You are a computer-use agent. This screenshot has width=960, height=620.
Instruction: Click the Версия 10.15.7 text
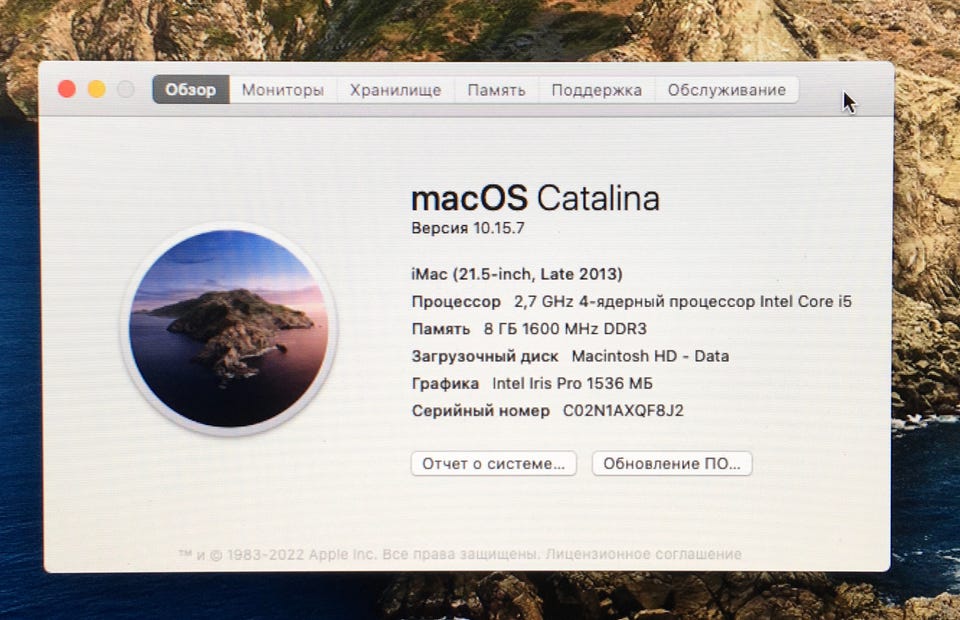click(468, 228)
